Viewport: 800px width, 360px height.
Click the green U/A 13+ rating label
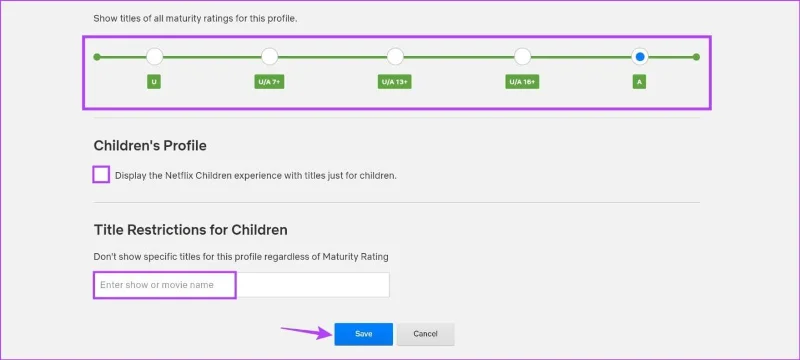(x=395, y=82)
